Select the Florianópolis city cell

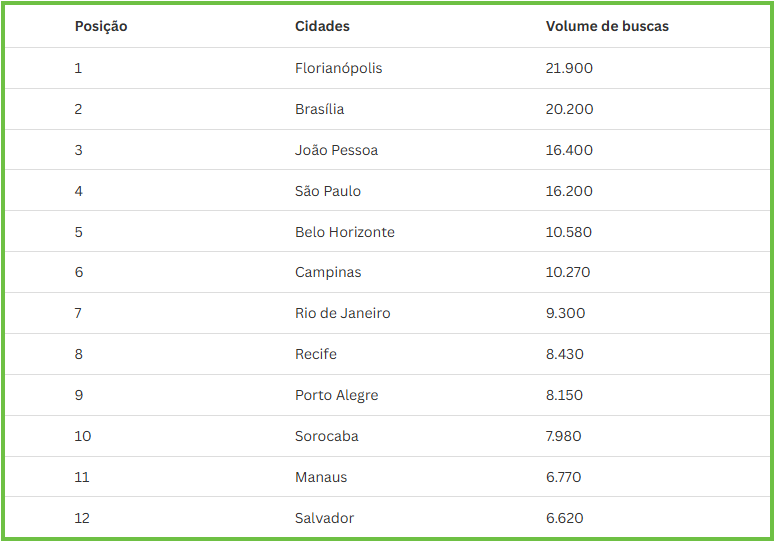click(x=338, y=68)
